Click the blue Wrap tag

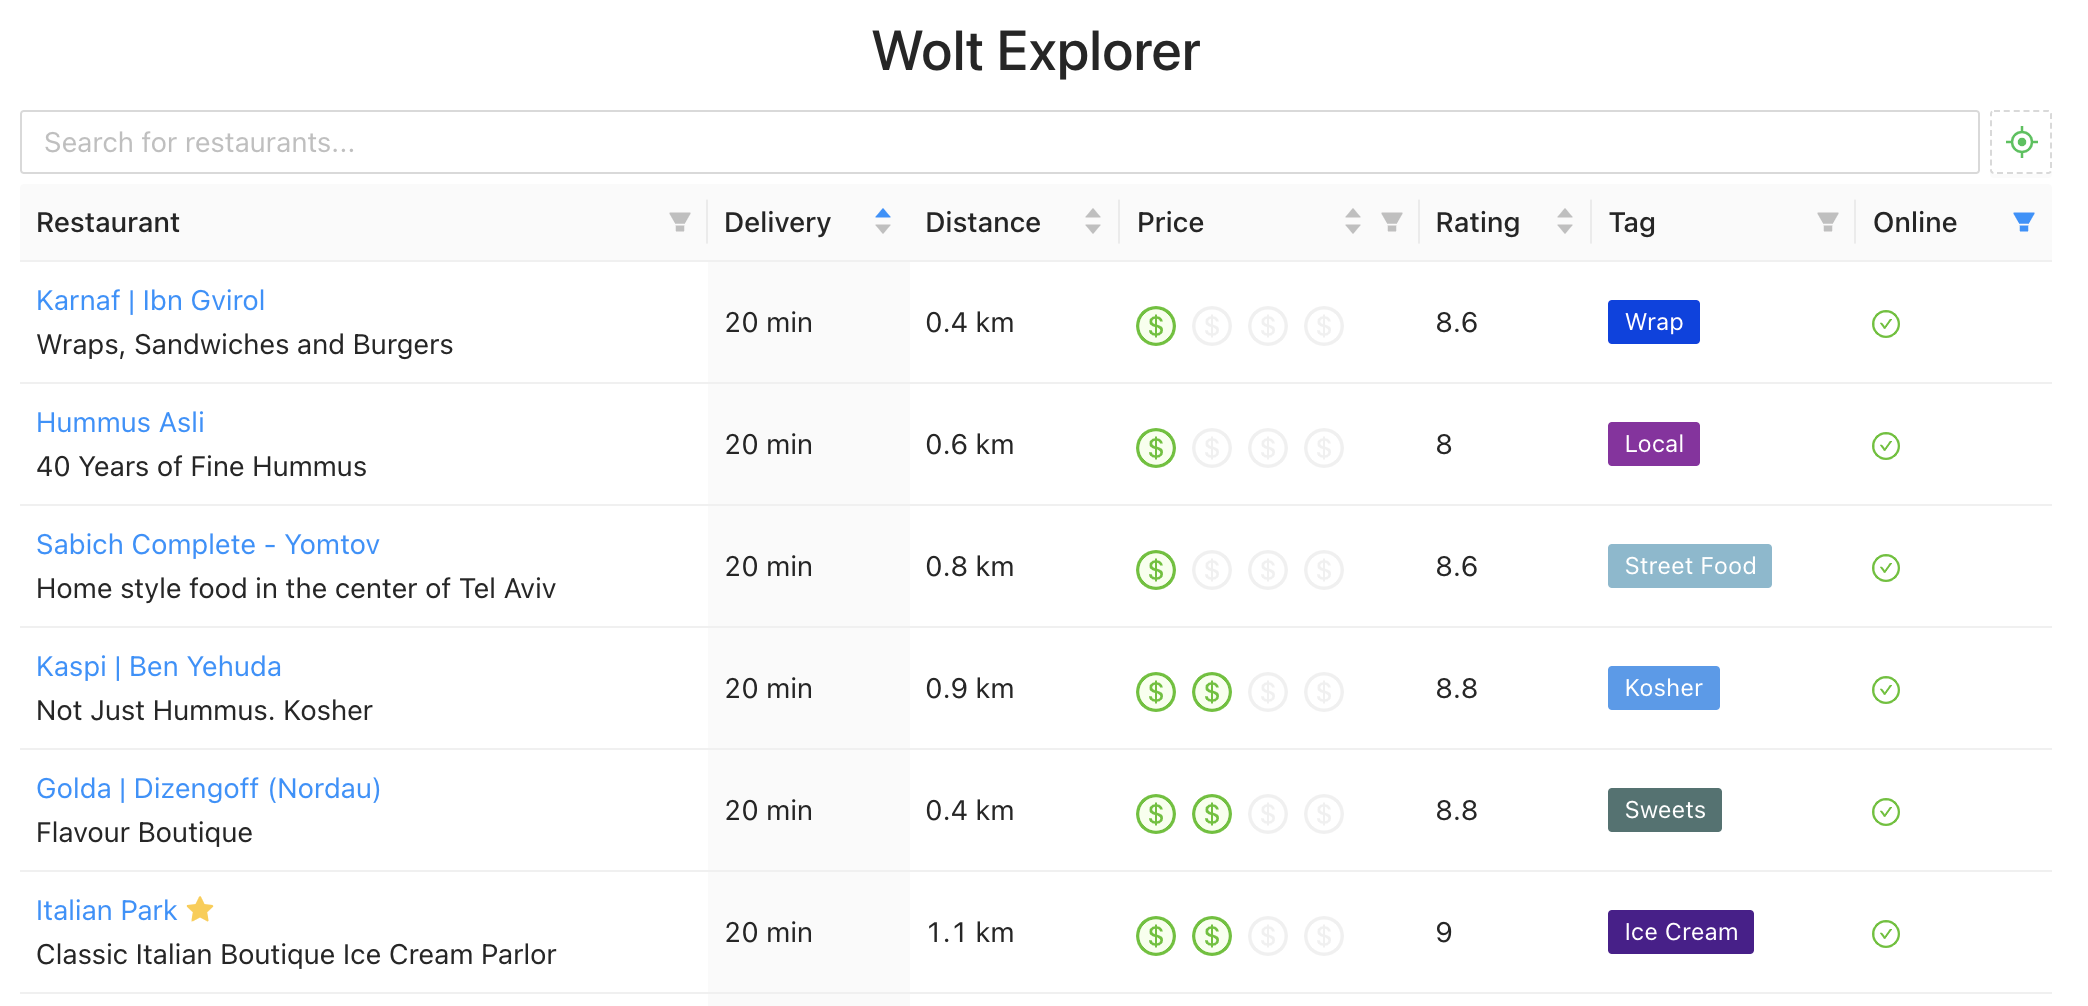pyautogui.click(x=1654, y=322)
